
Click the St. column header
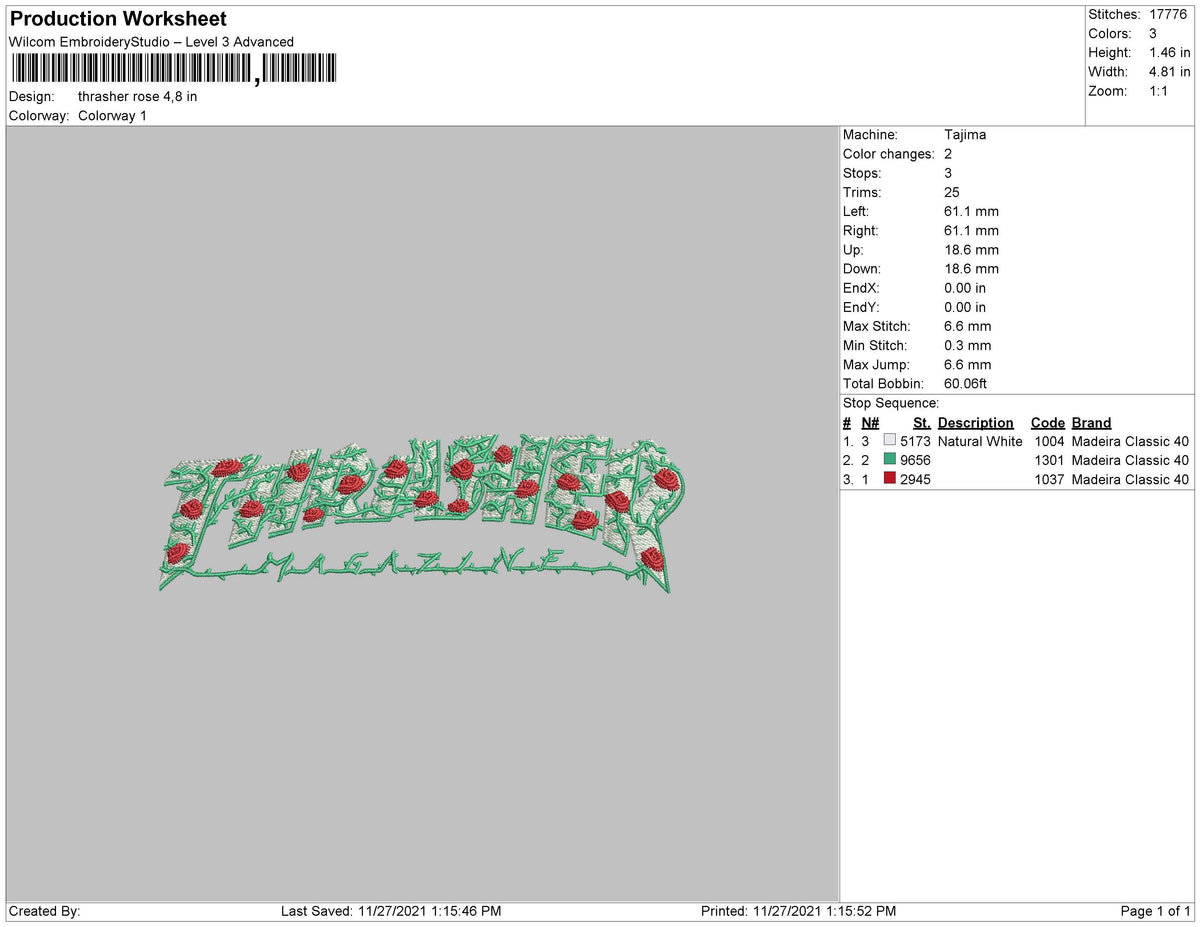[921, 423]
